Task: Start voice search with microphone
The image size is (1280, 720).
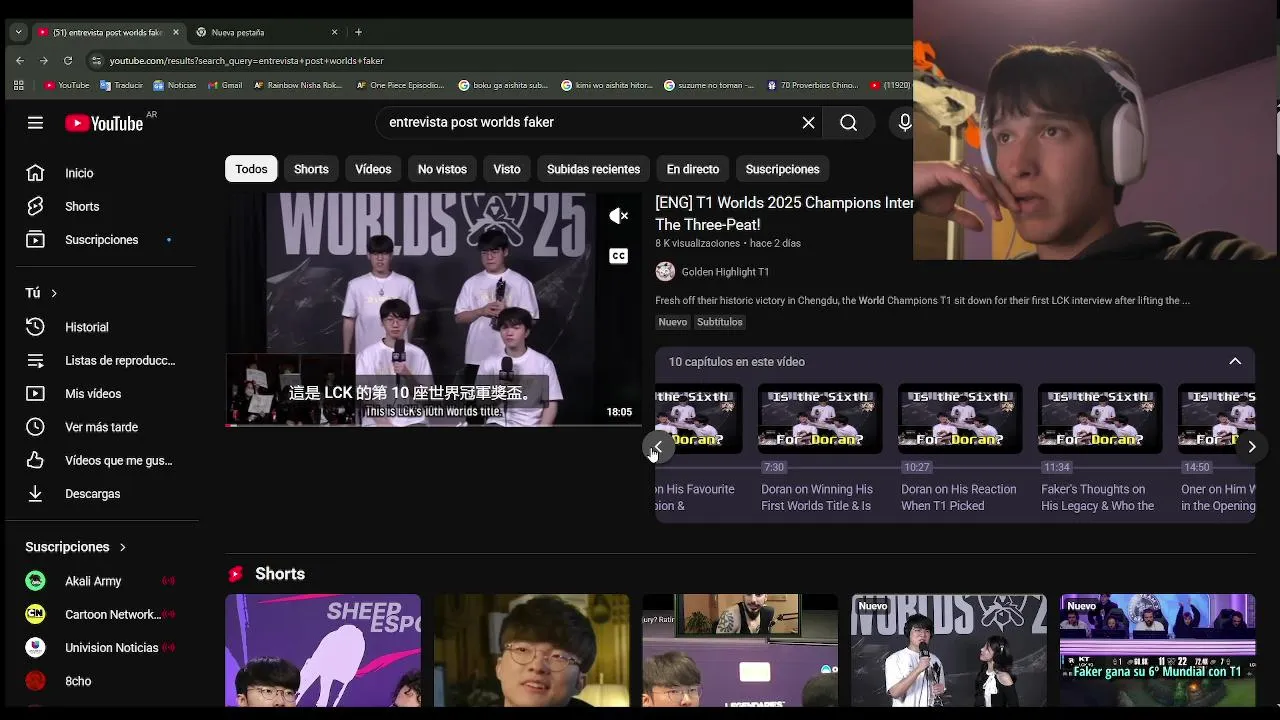Action: pos(904,123)
